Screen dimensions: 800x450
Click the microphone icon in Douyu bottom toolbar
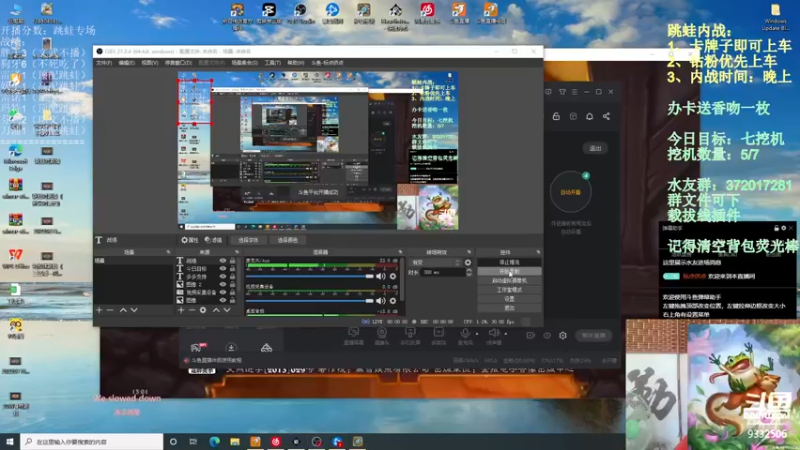click(x=465, y=333)
